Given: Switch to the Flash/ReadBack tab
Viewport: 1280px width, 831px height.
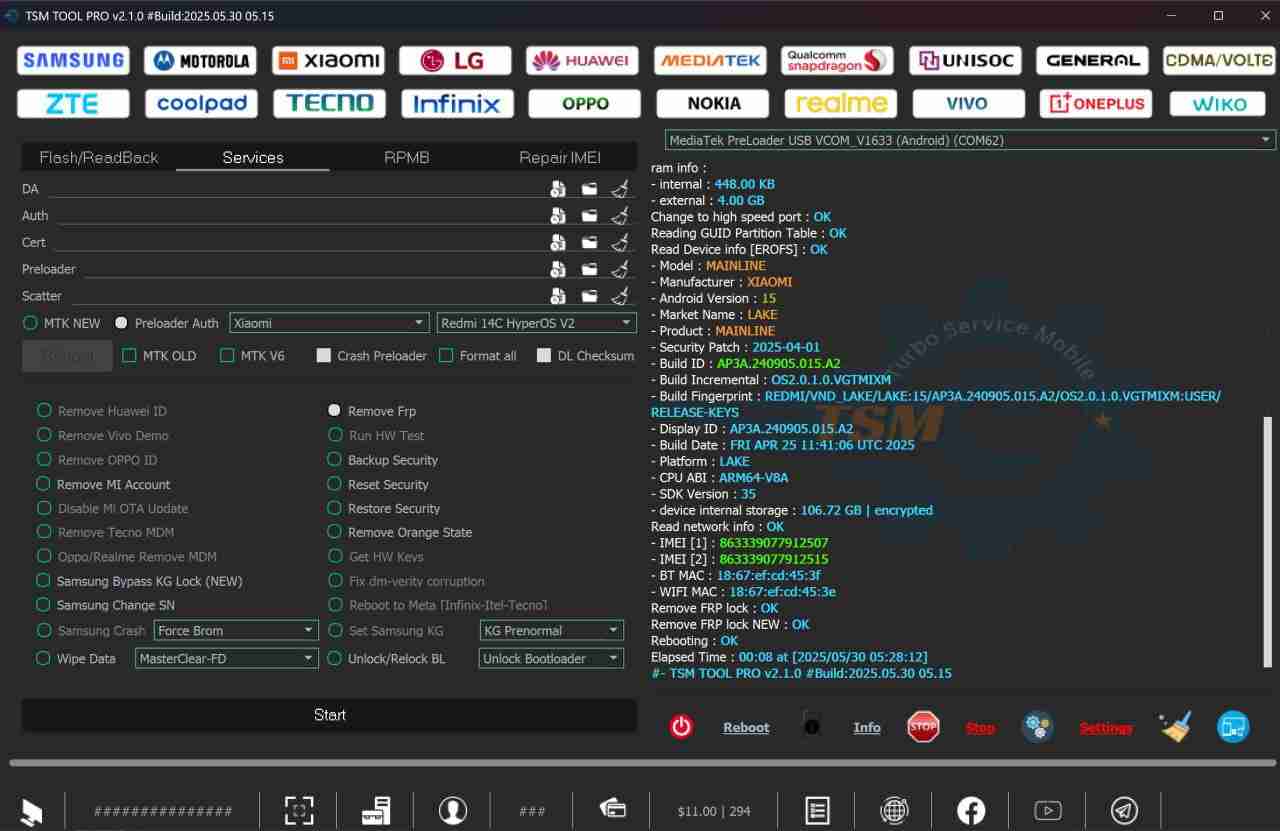Looking at the screenshot, I should coord(99,157).
